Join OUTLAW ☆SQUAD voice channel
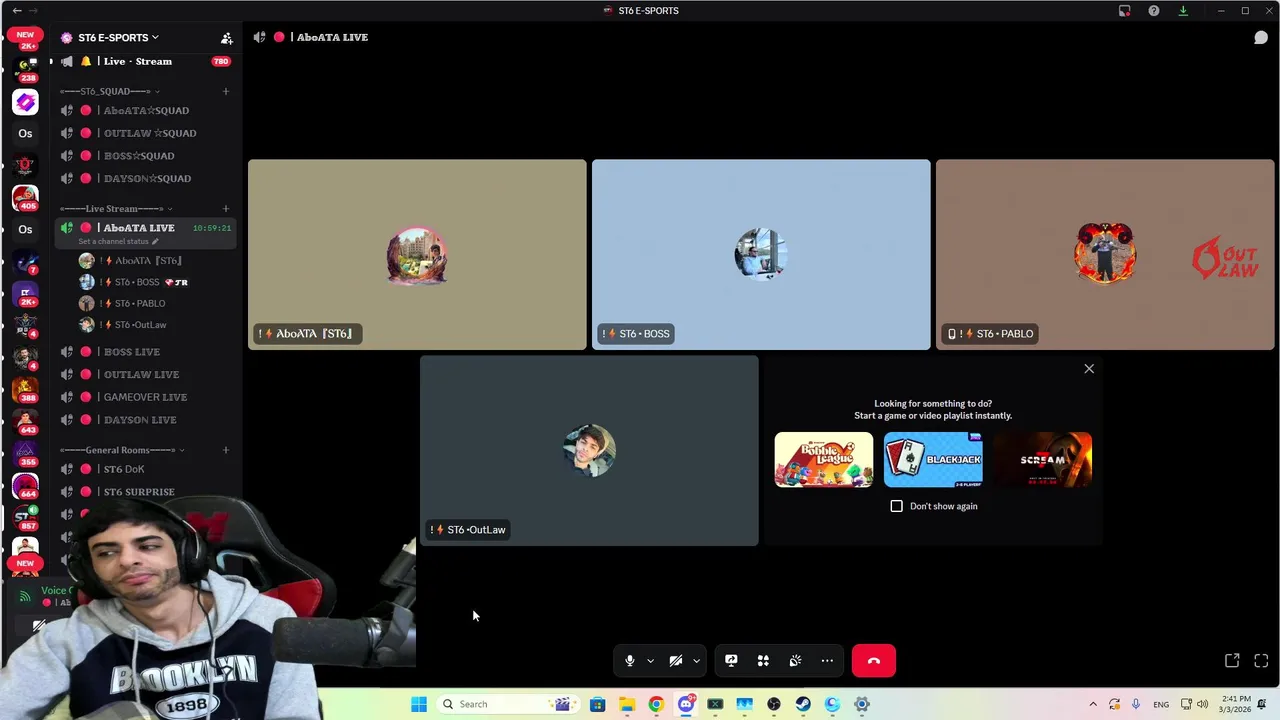This screenshot has width=1280, height=720. 145,133
